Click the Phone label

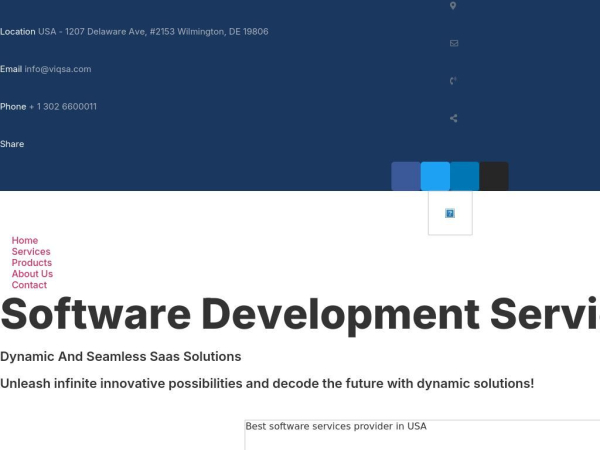pos(13,107)
